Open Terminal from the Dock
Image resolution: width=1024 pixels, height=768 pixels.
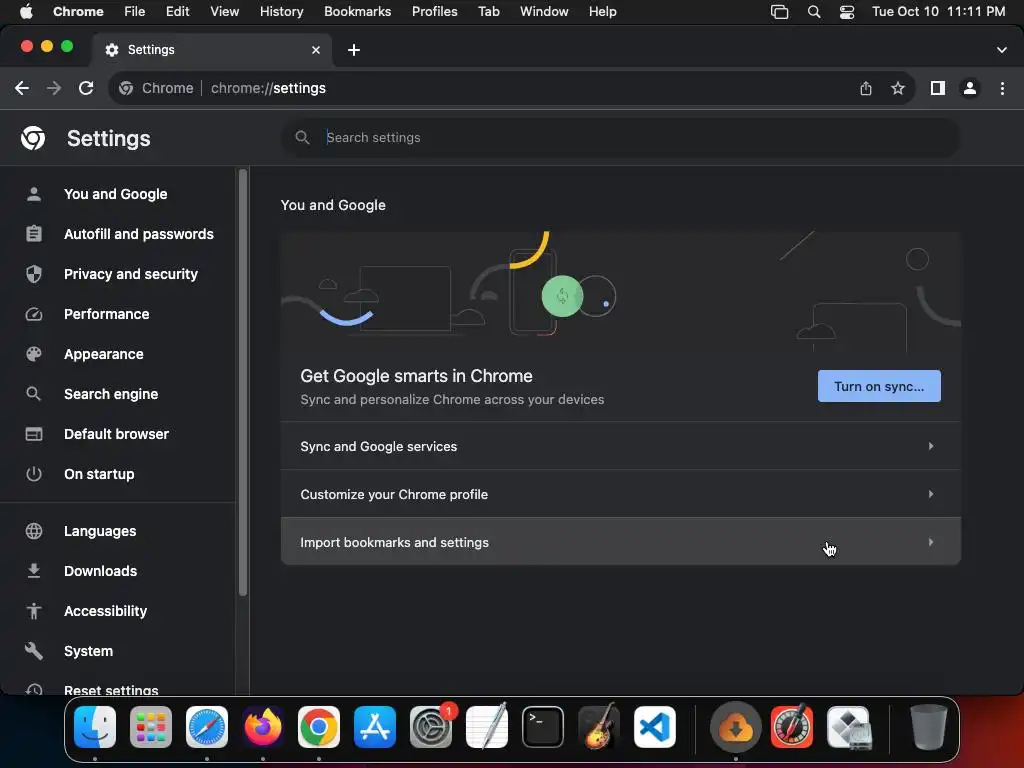[x=543, y=727]
